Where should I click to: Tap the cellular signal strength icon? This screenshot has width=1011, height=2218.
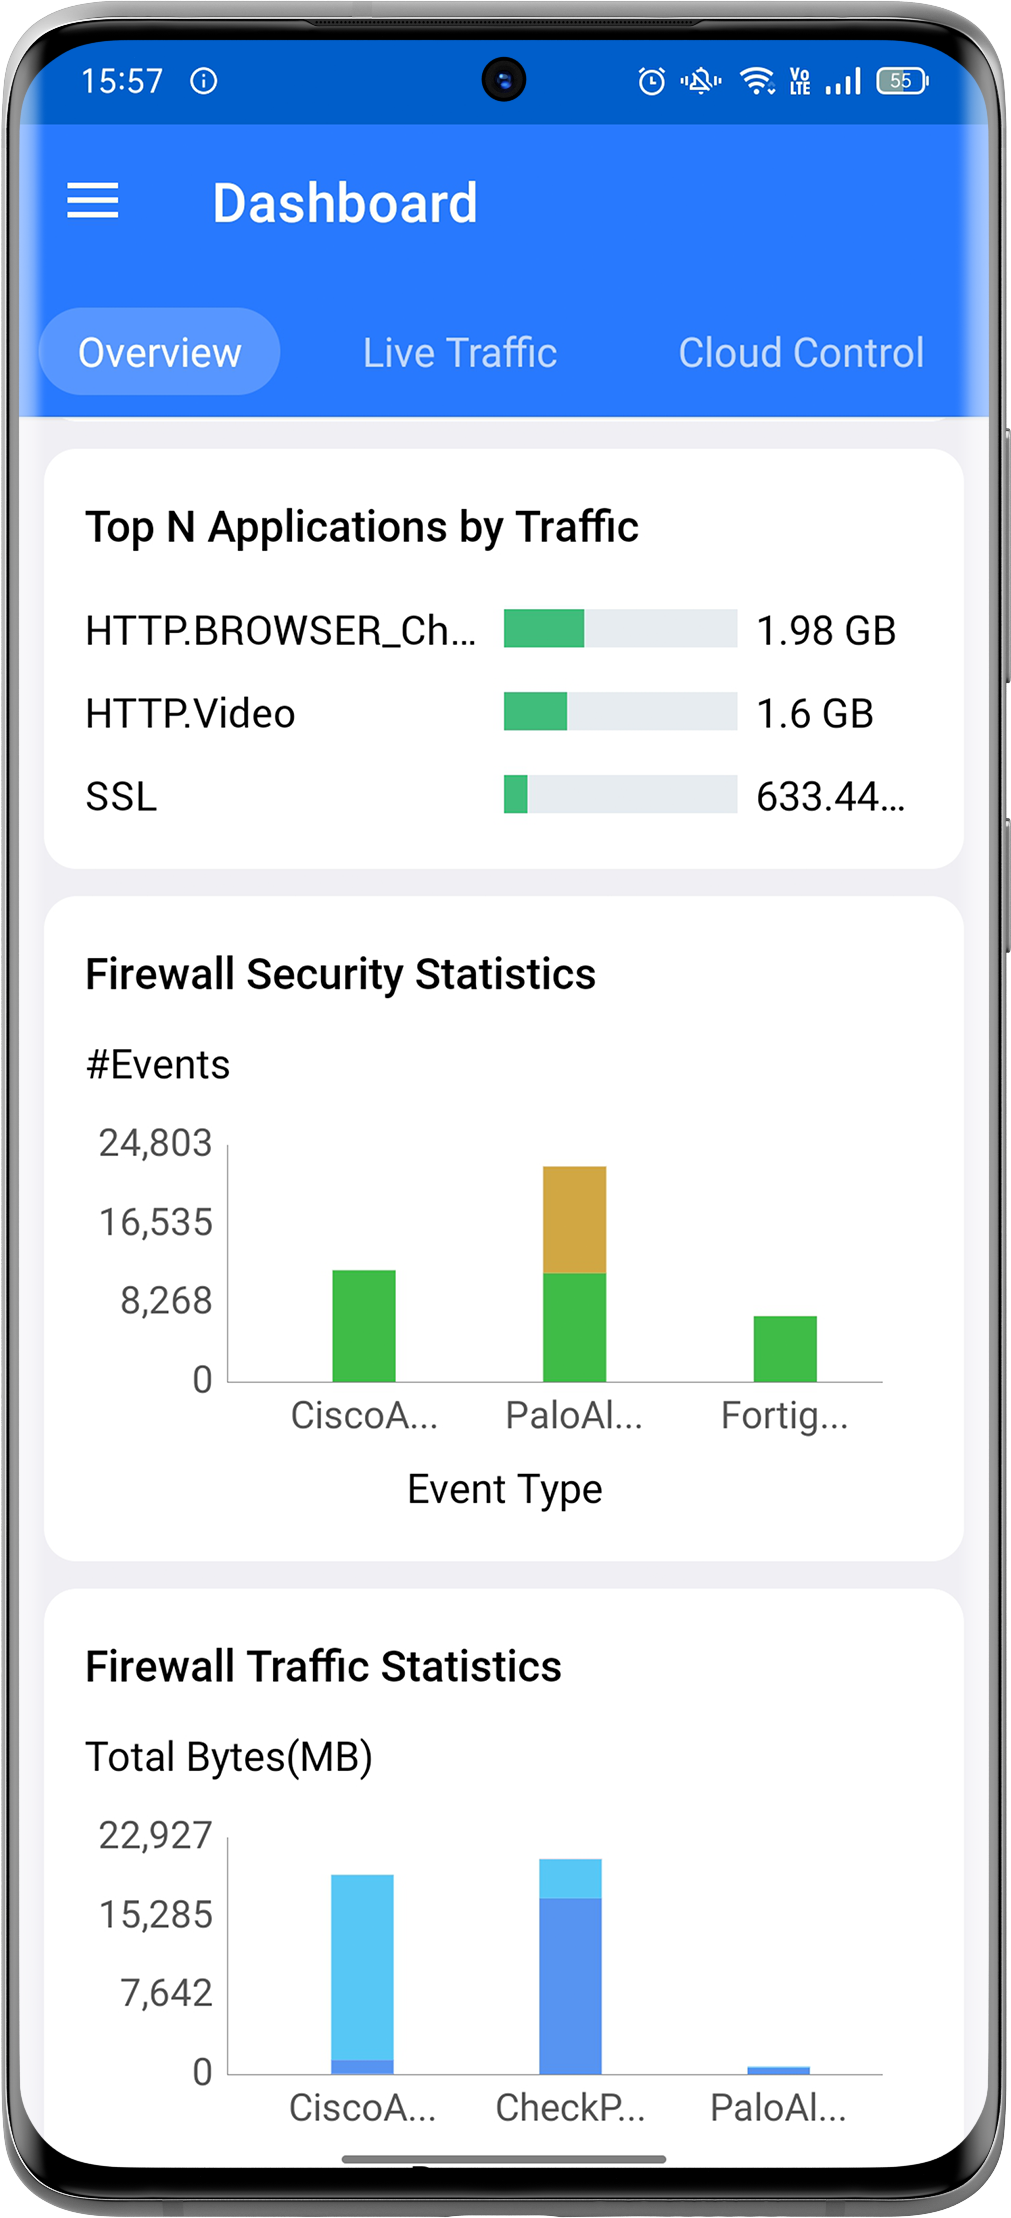[843, 81]
